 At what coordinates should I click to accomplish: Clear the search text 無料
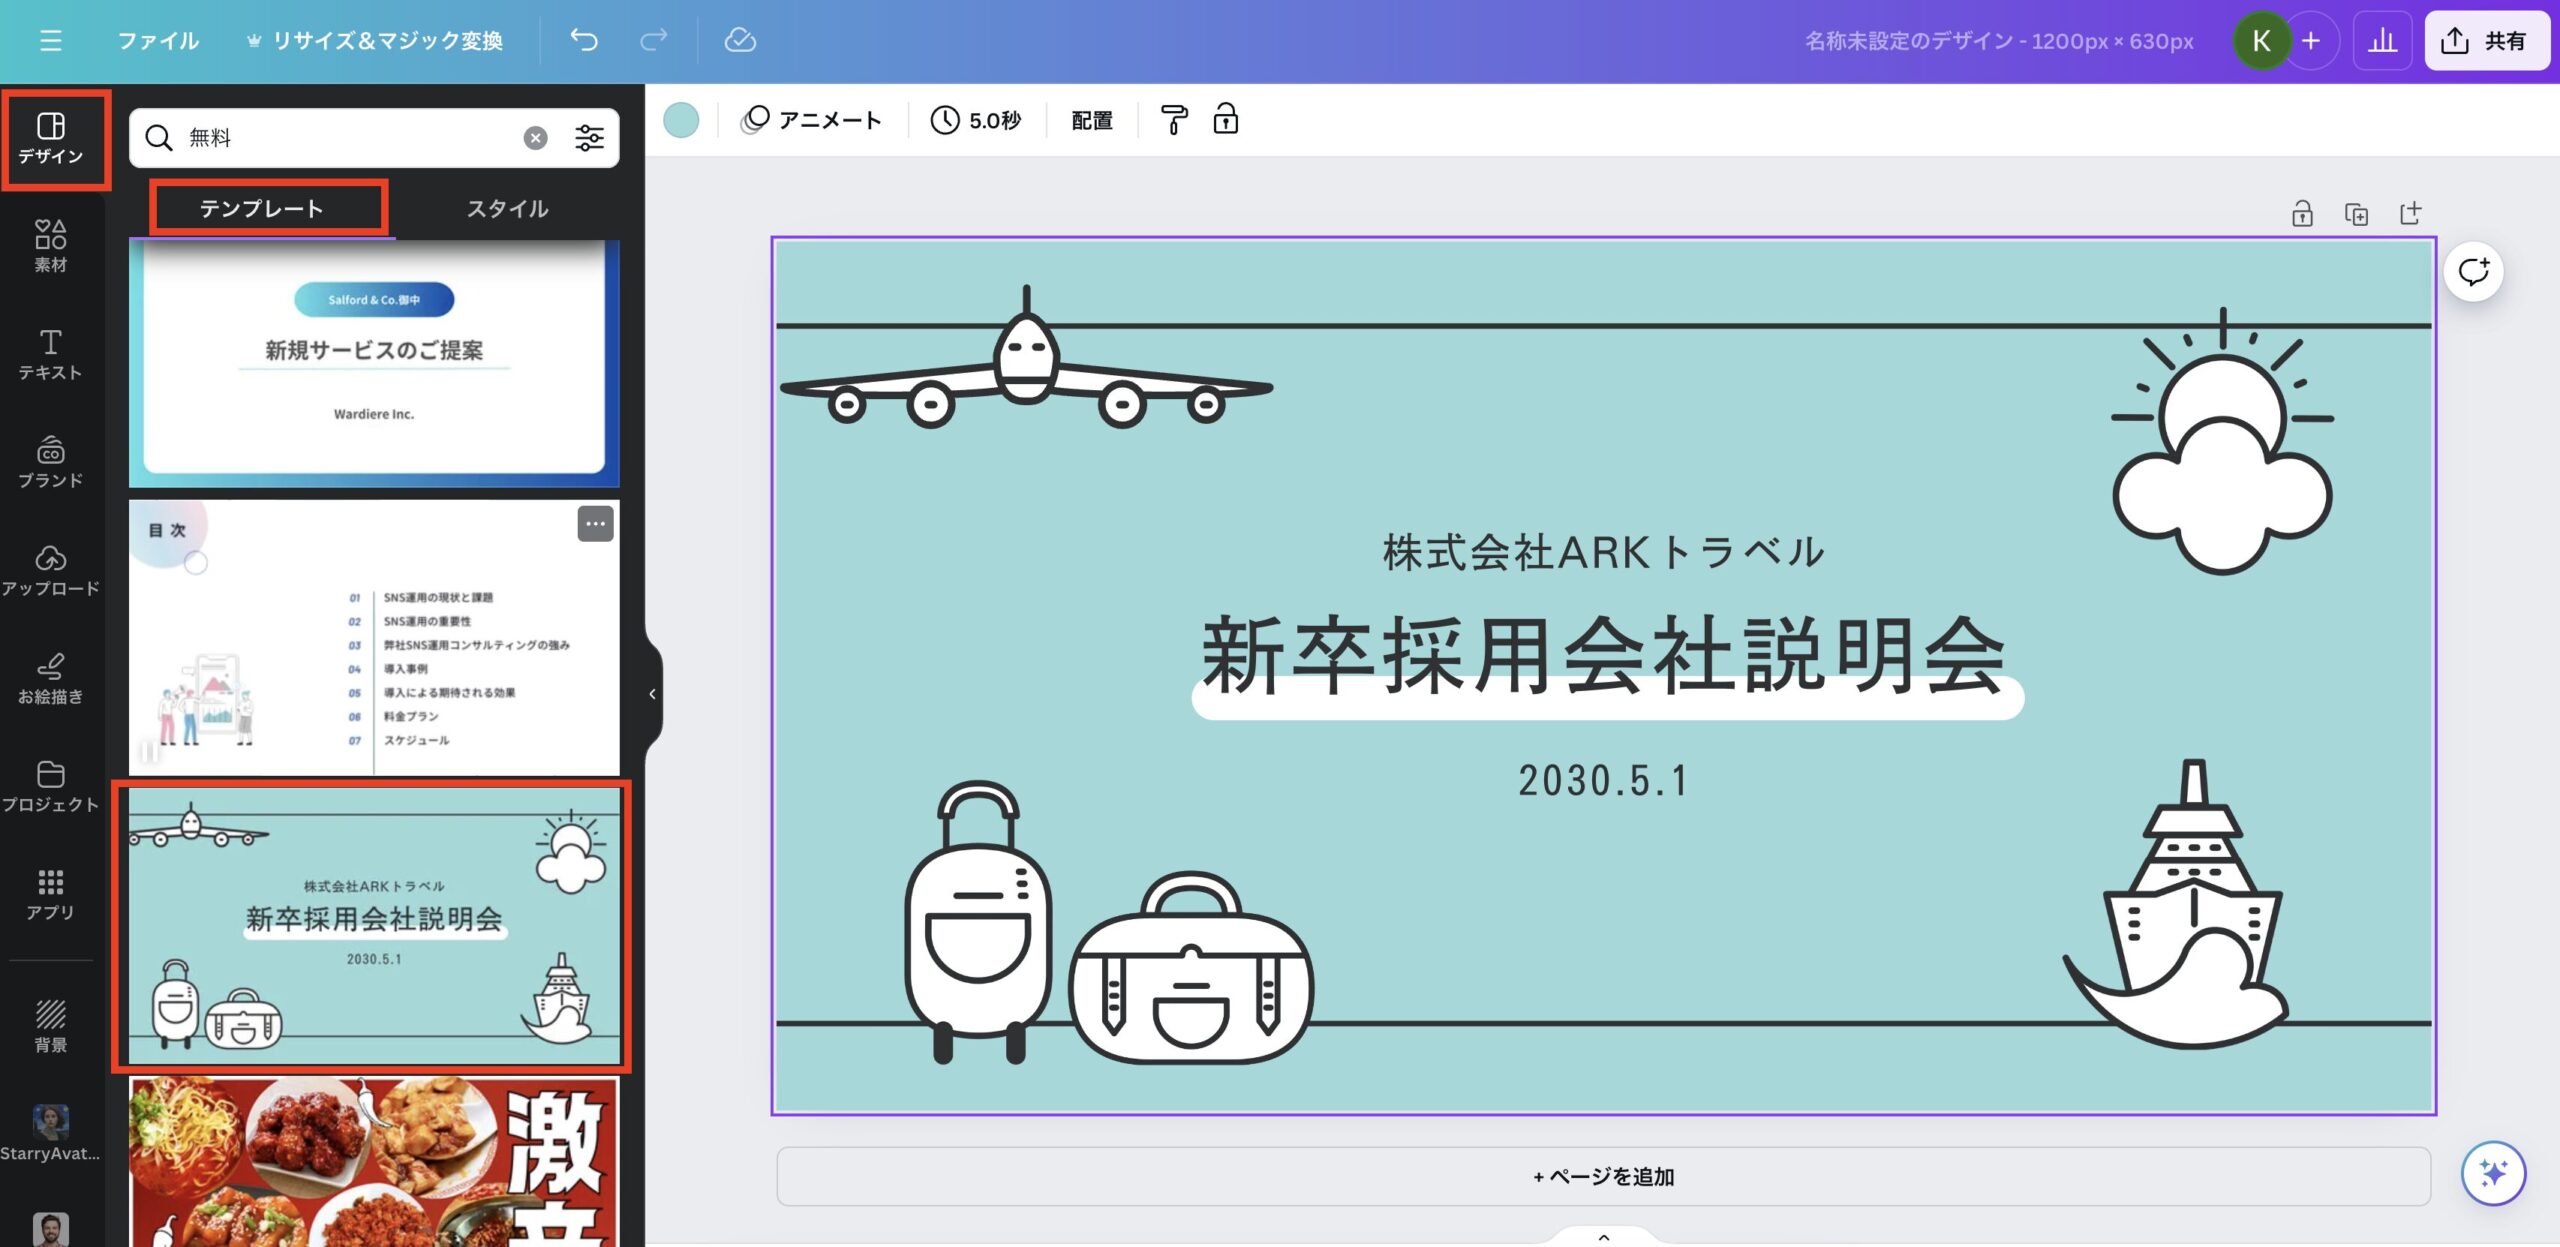click(x=536, y=138)
